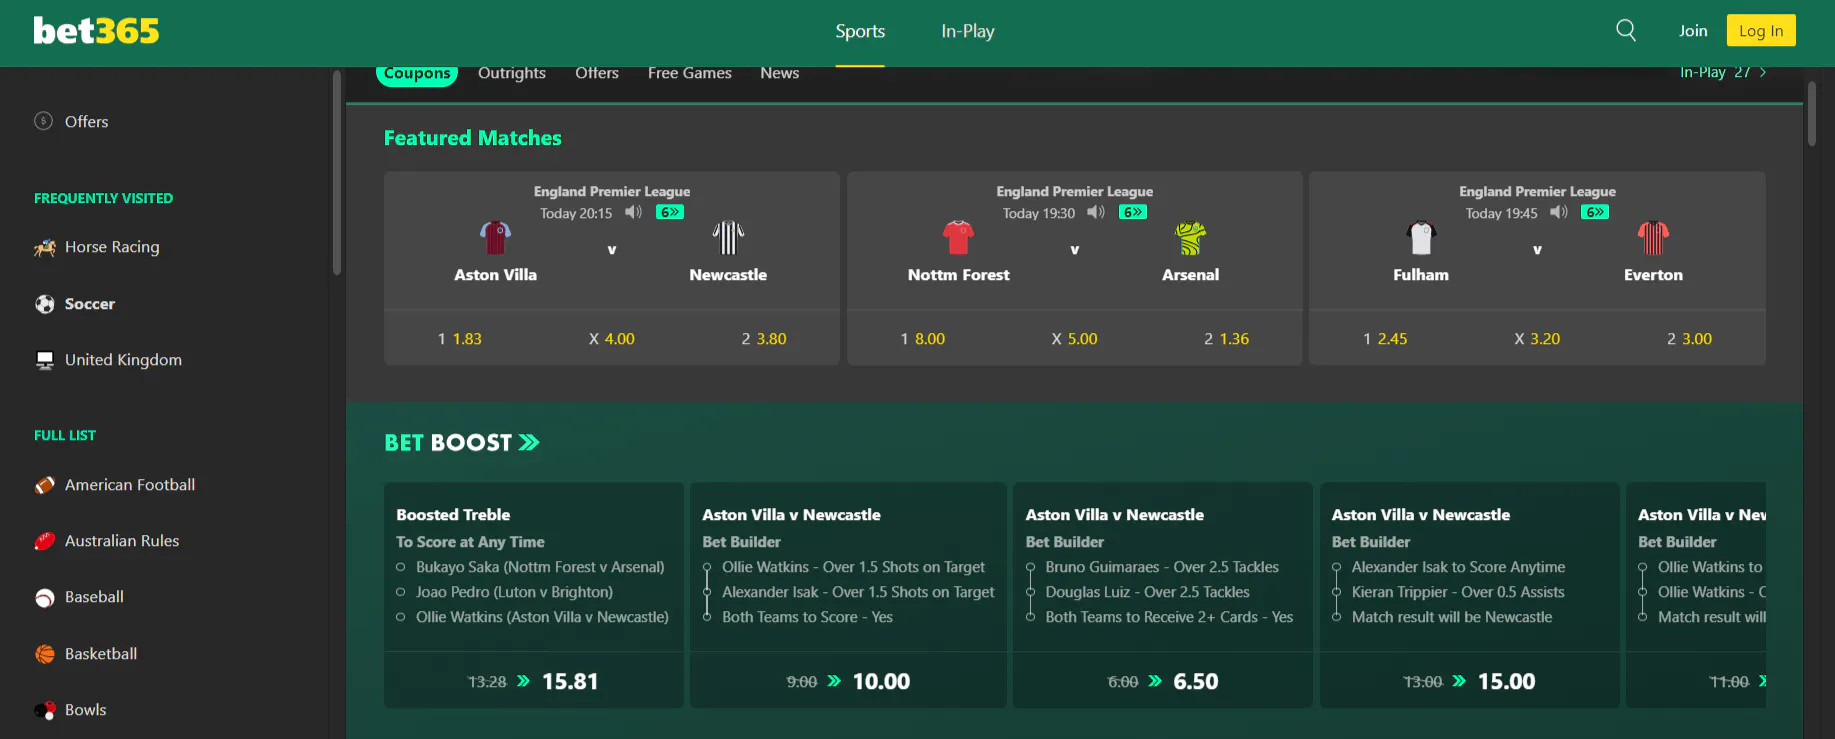Click the Bowls icon
Viewport: 1835px width, 739px height.
pos(45,710)
